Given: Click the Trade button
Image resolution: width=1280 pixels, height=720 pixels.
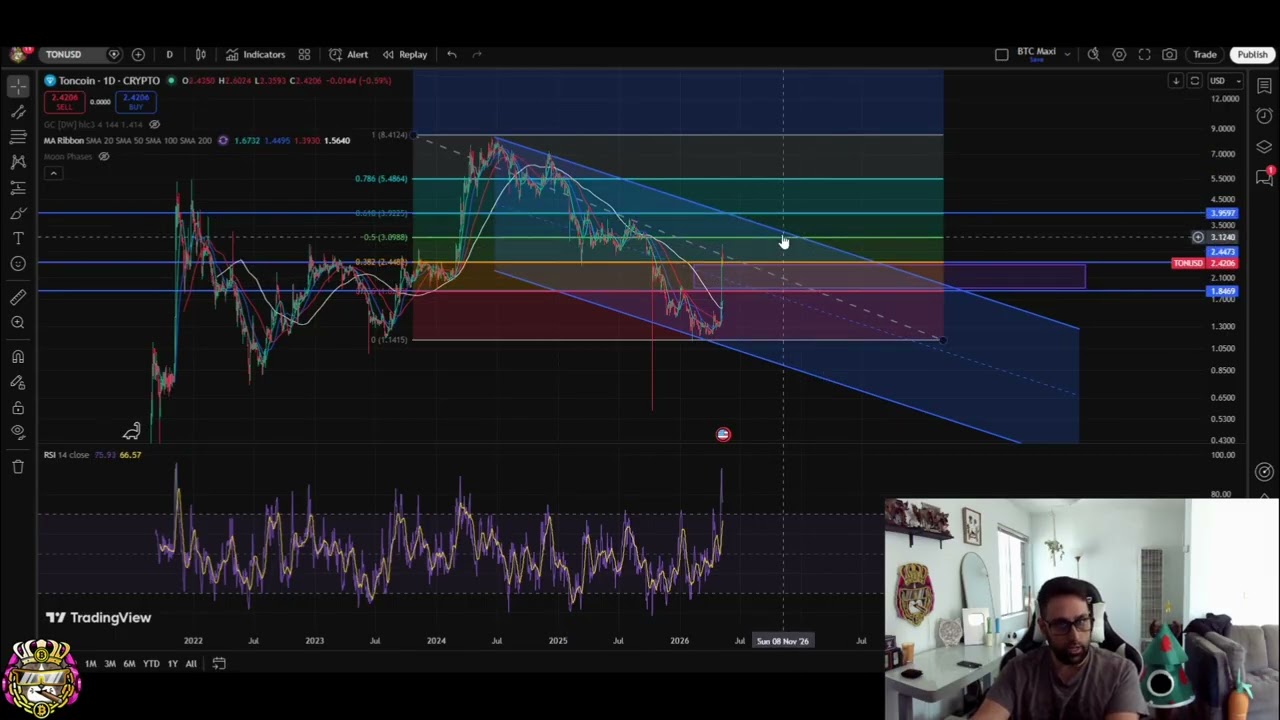Looking at the screenshot, I should tap(1204, 54).
